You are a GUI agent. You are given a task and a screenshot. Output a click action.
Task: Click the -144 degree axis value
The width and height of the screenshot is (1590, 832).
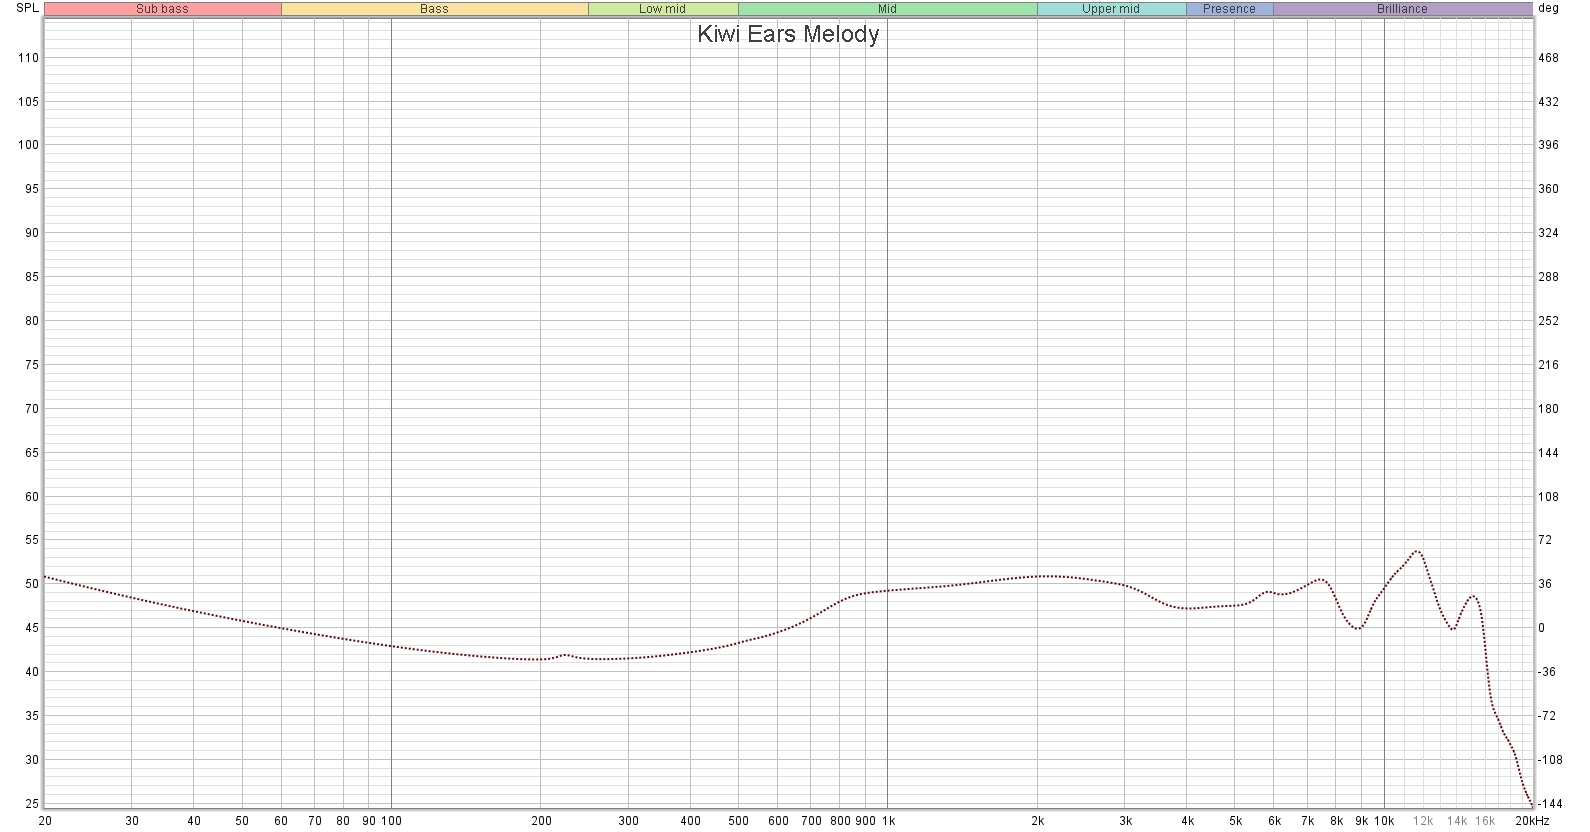(x=1550, y=804)
